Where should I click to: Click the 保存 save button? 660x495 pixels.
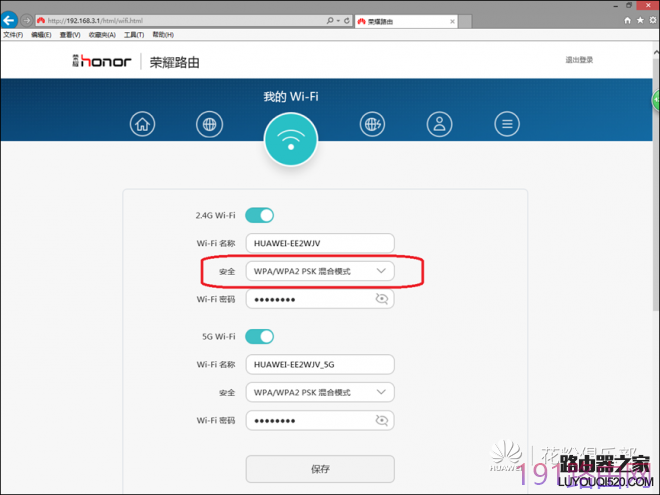320,468
